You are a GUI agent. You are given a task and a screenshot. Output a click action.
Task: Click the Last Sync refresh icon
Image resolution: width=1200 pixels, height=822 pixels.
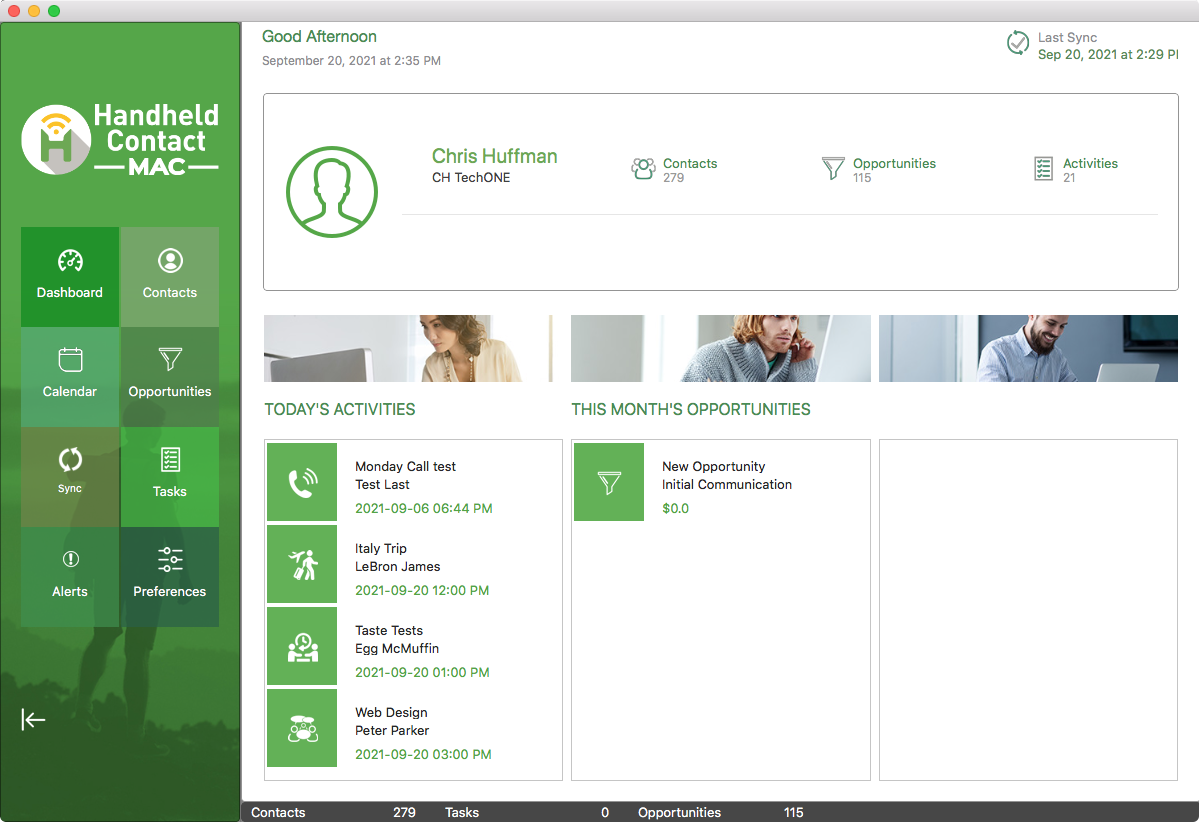pyautogui.click(x=1018, y=43)
